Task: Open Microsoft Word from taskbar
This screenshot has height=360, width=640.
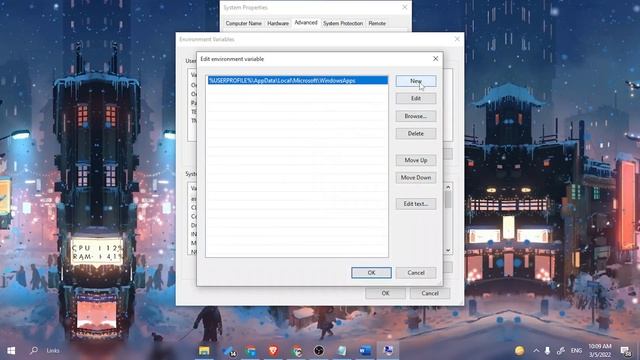Action: pyautogui.click(x=365, y=351)
